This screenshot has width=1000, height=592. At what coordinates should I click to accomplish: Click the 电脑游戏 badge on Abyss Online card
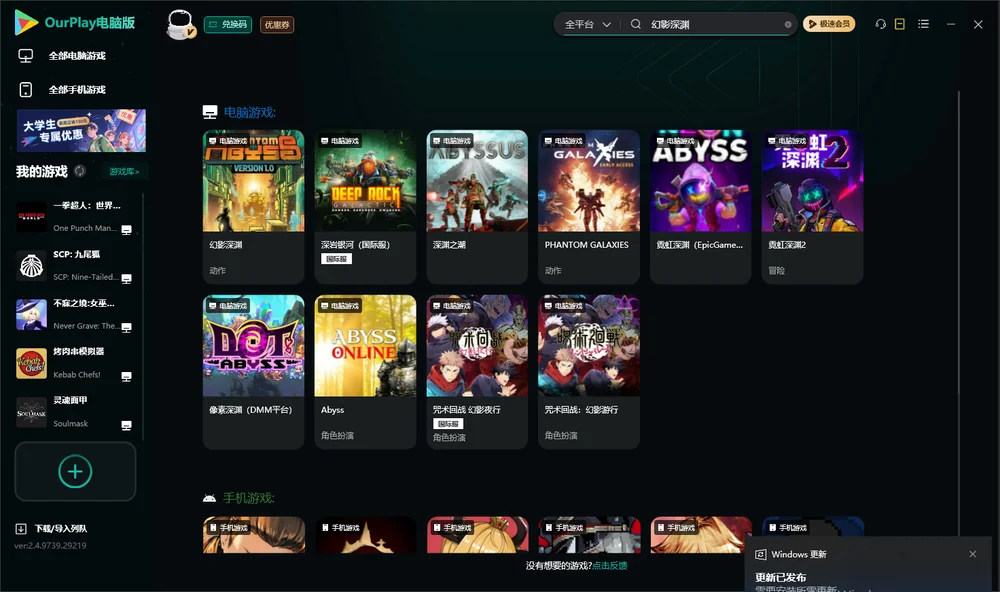pyautogui.click(x=340, y=306)
